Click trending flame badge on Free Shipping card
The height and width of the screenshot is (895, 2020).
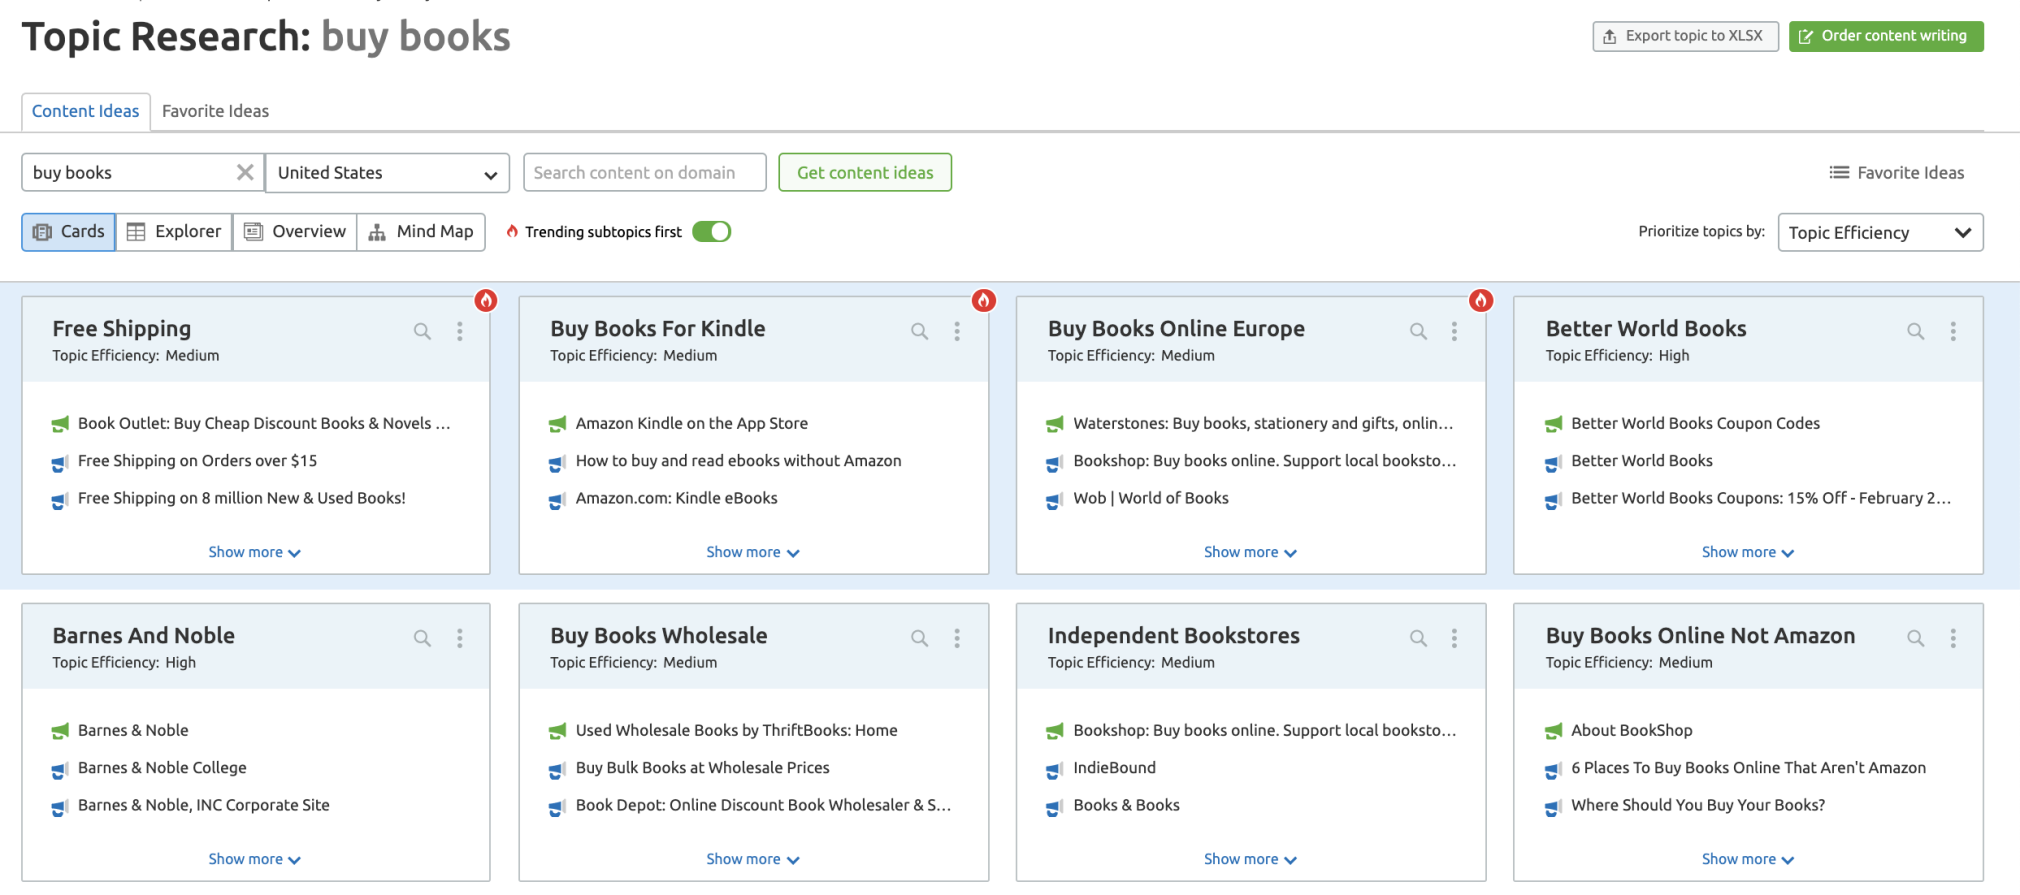click(486, 300)
